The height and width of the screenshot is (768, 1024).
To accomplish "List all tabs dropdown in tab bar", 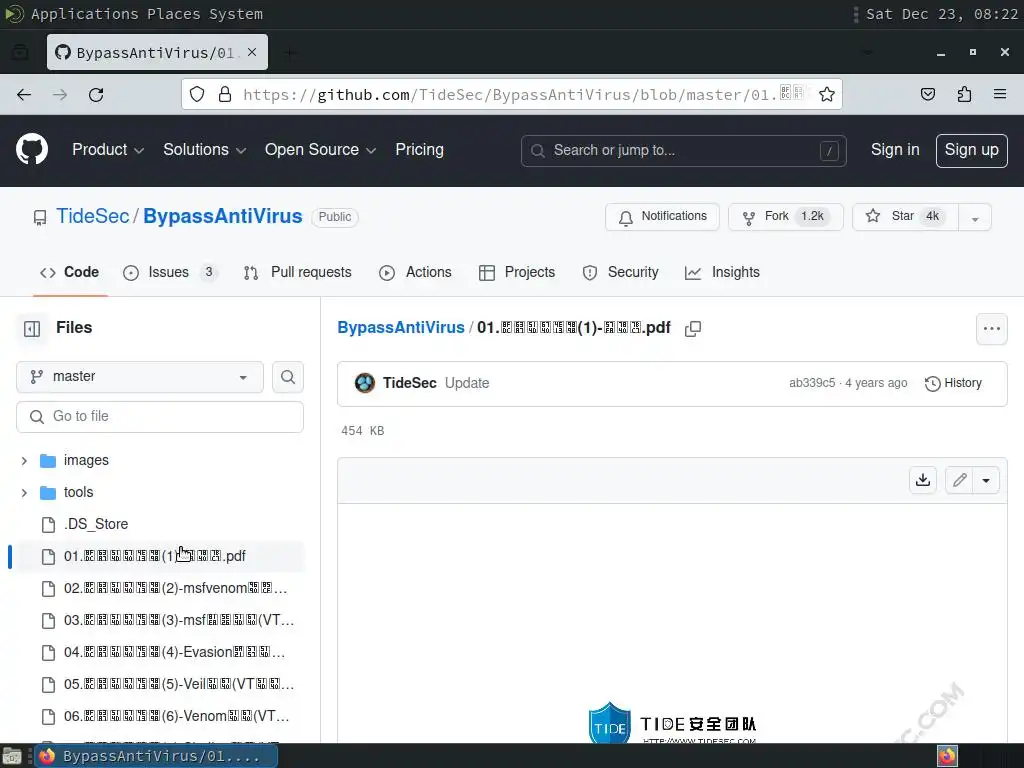I will click(867, 52).
